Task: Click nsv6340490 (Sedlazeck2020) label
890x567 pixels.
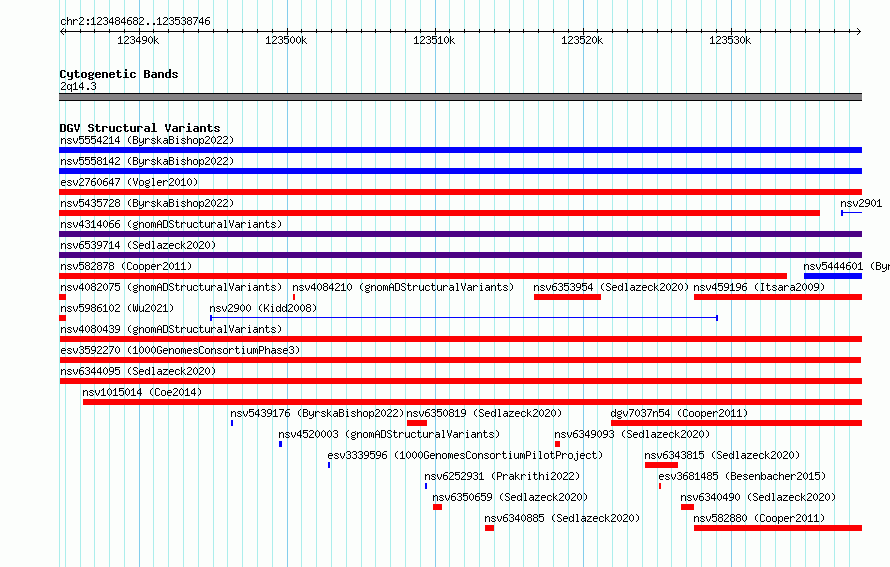Action: (x=758, y=497)
